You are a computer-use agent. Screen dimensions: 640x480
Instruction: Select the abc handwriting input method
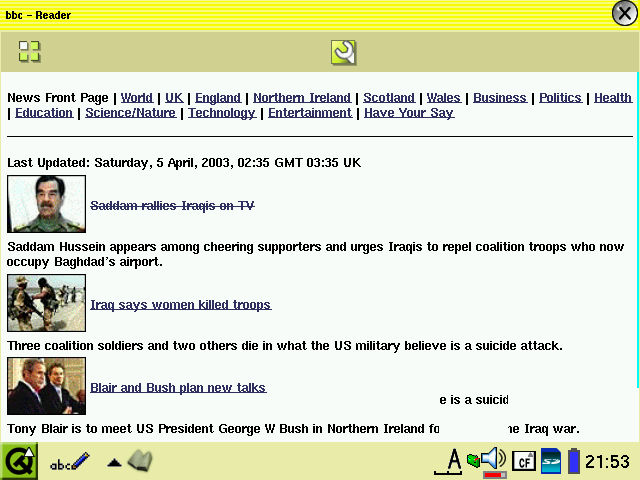(x=69, y=462)
